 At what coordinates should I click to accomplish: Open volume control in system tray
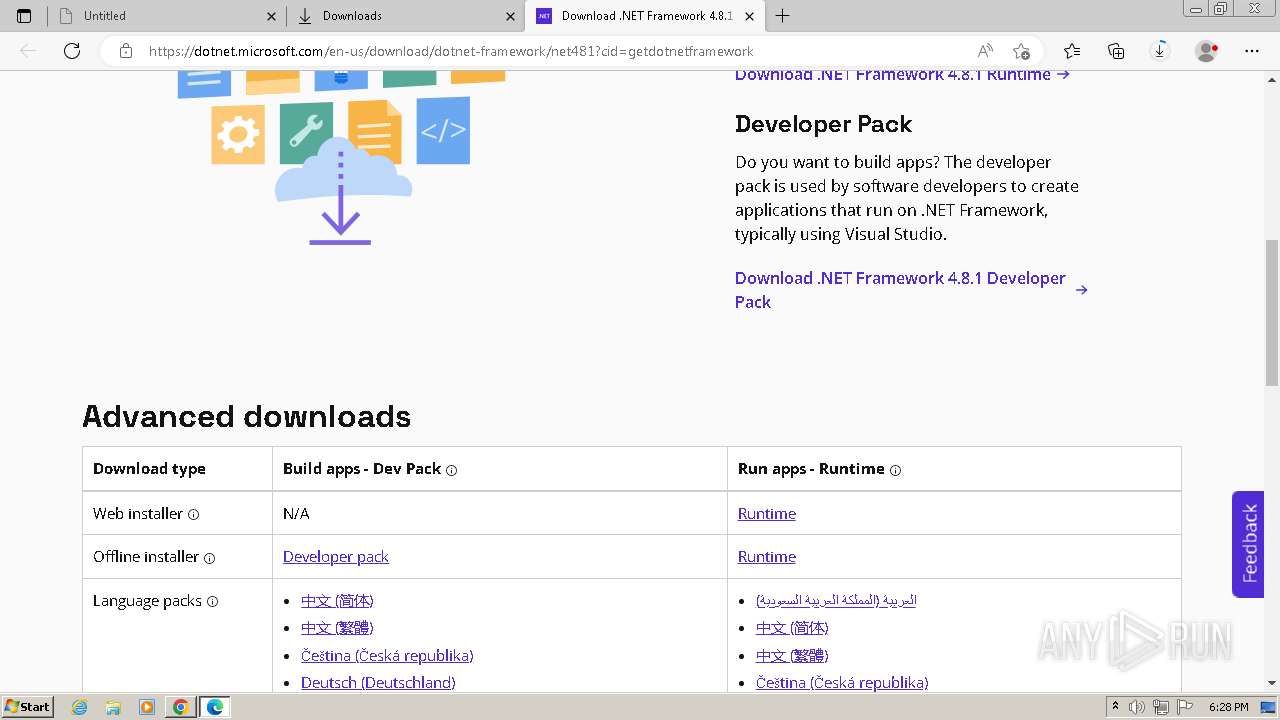pyautogui.click(x=1138, y=707)
